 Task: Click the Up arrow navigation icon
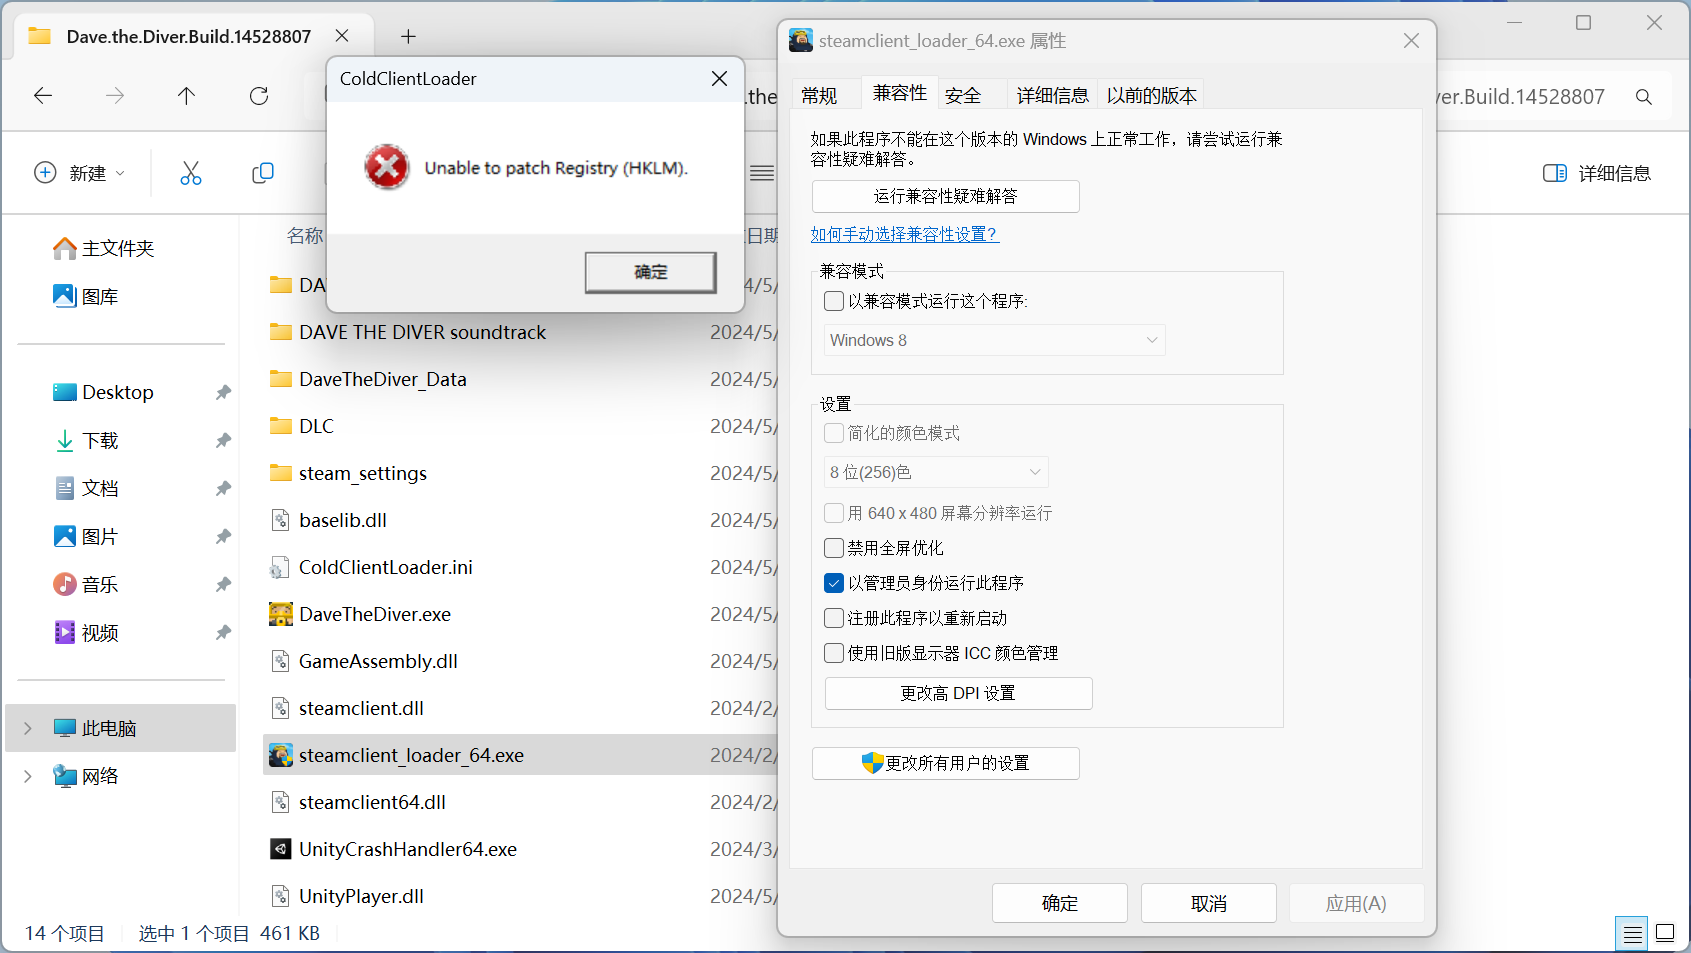[186, 96]
